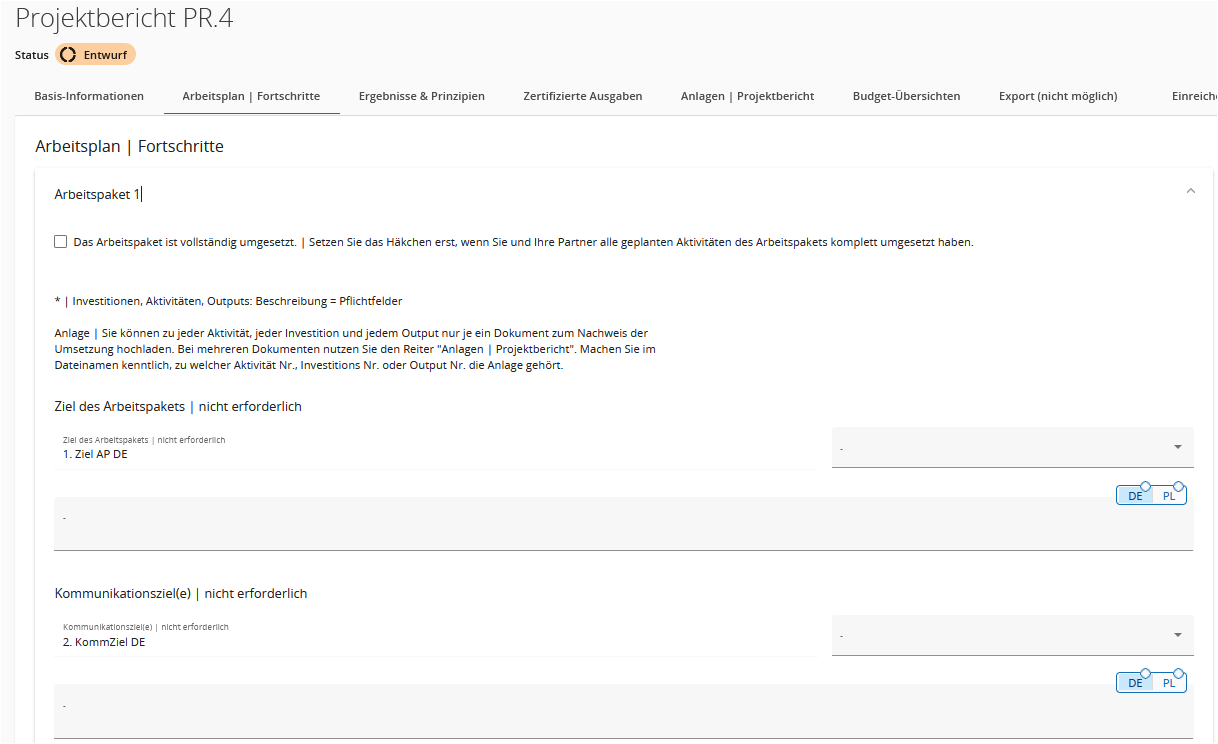Image resolution: width=1218 pixels, height=744 pixels.
Task: Tick the 'Arbeitspaket ist vollständig umgesetzt' checkbox
Action: pos(61,242)
